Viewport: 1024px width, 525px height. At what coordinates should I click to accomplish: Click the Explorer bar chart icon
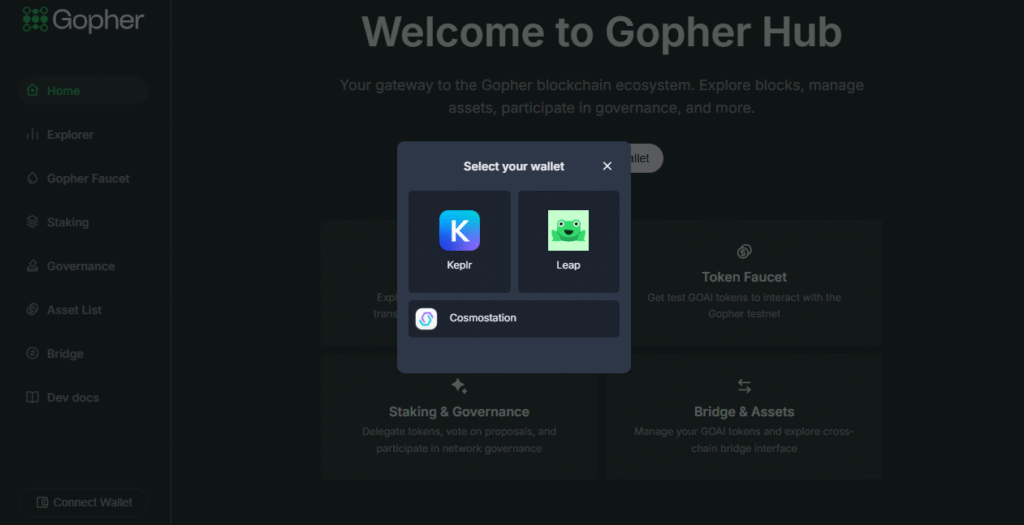click(x=32, y=135)
